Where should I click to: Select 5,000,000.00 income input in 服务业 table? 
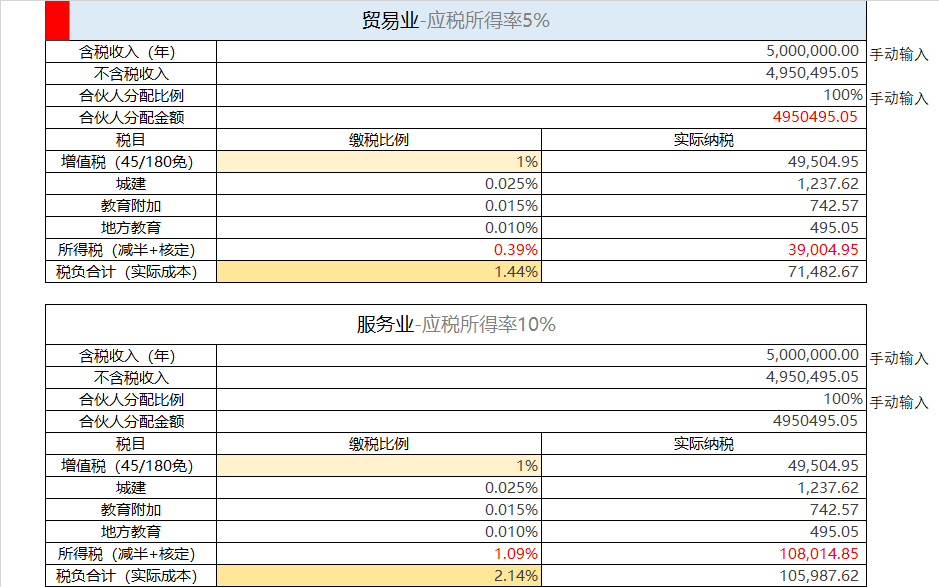coord(541,355)
